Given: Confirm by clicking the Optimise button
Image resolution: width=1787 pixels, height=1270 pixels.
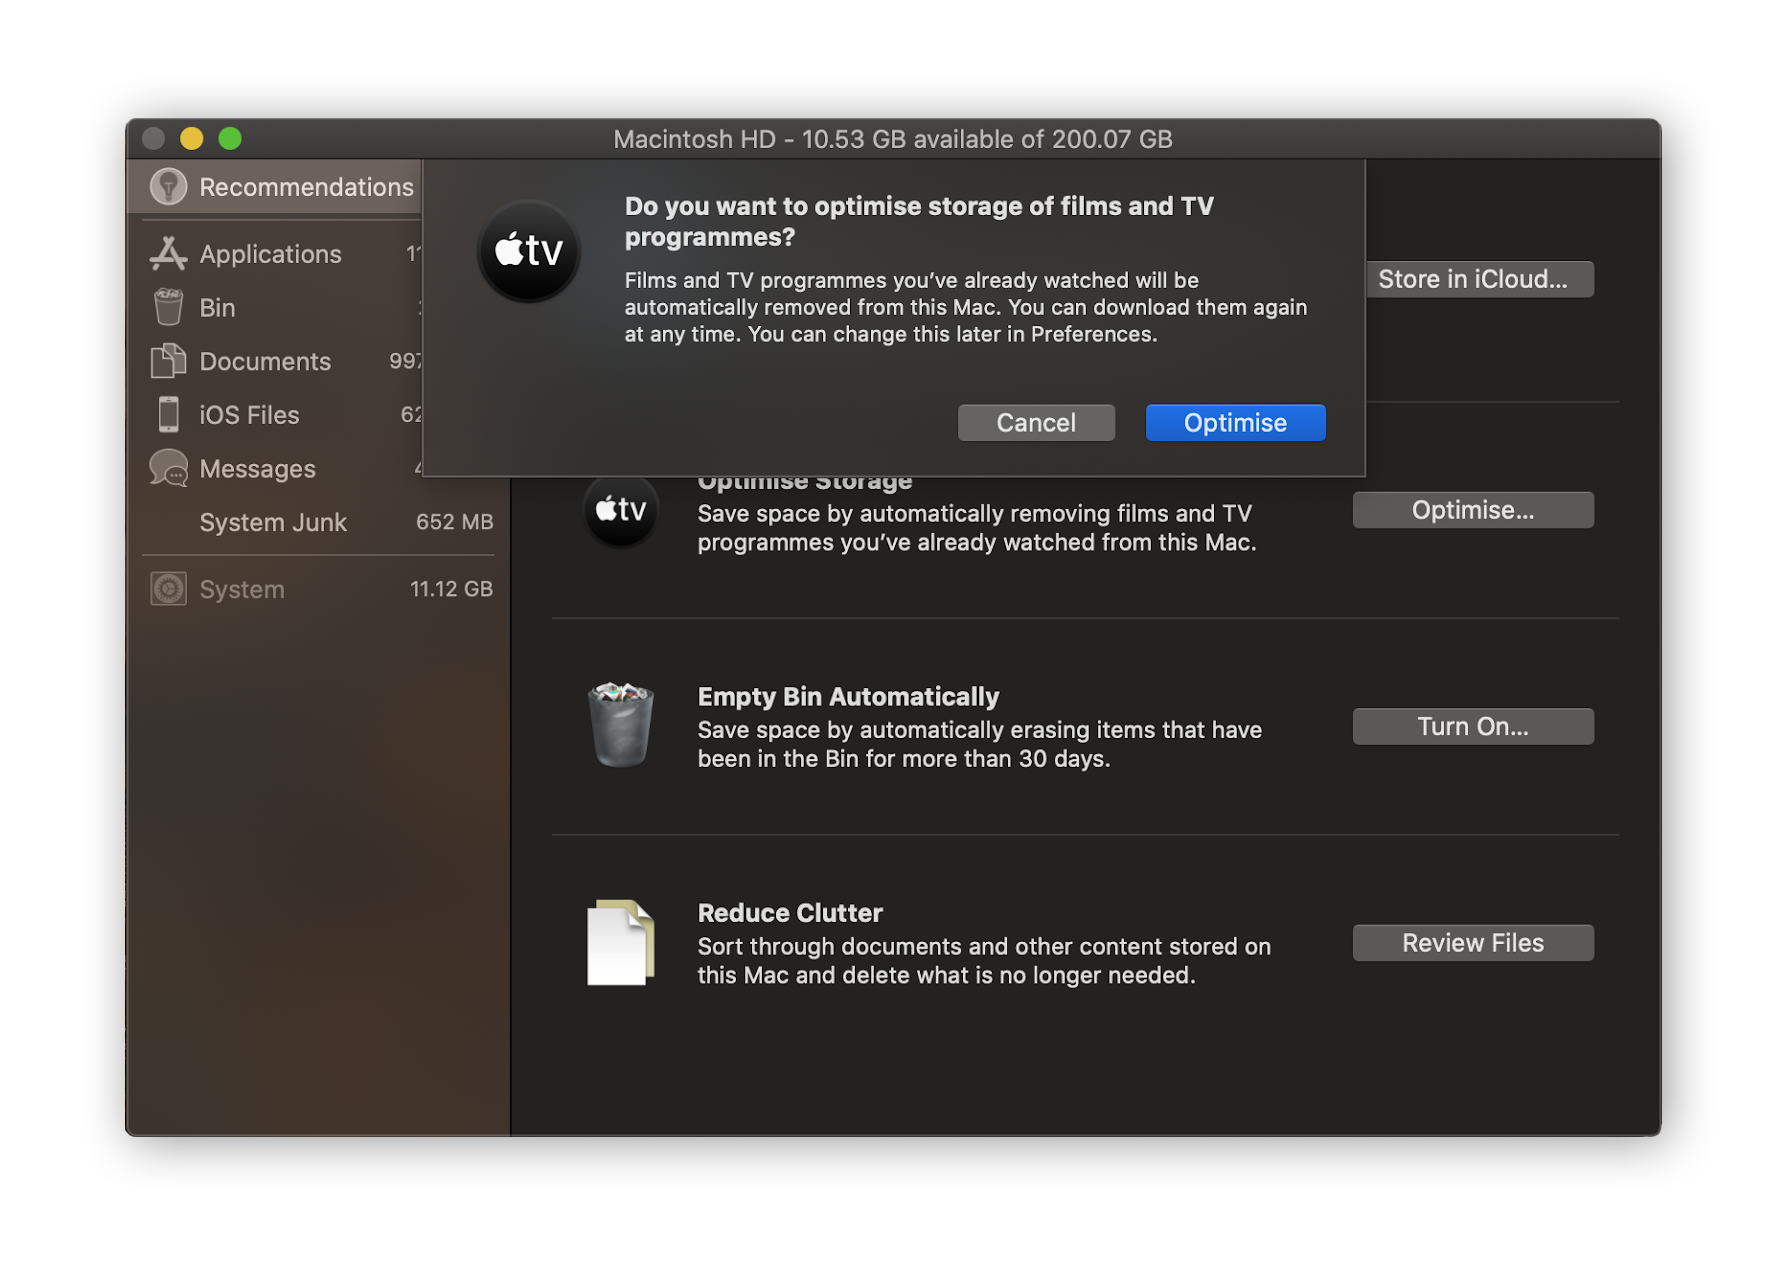Looking at the screenshot, I should pos(1234,422).
